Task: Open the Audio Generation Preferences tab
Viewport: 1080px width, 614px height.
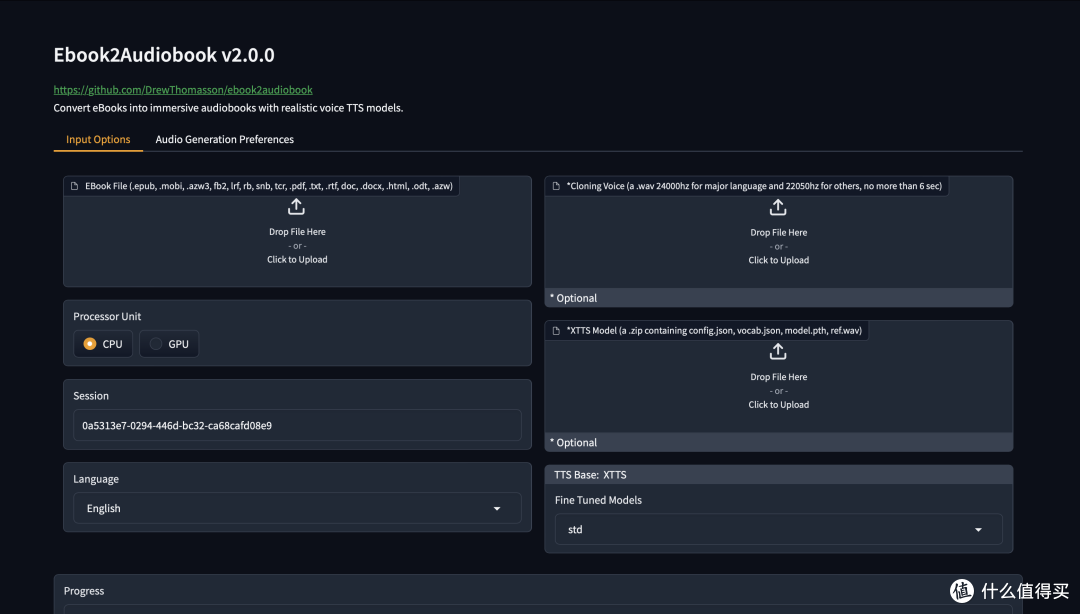Action: (x=224, y=140)
